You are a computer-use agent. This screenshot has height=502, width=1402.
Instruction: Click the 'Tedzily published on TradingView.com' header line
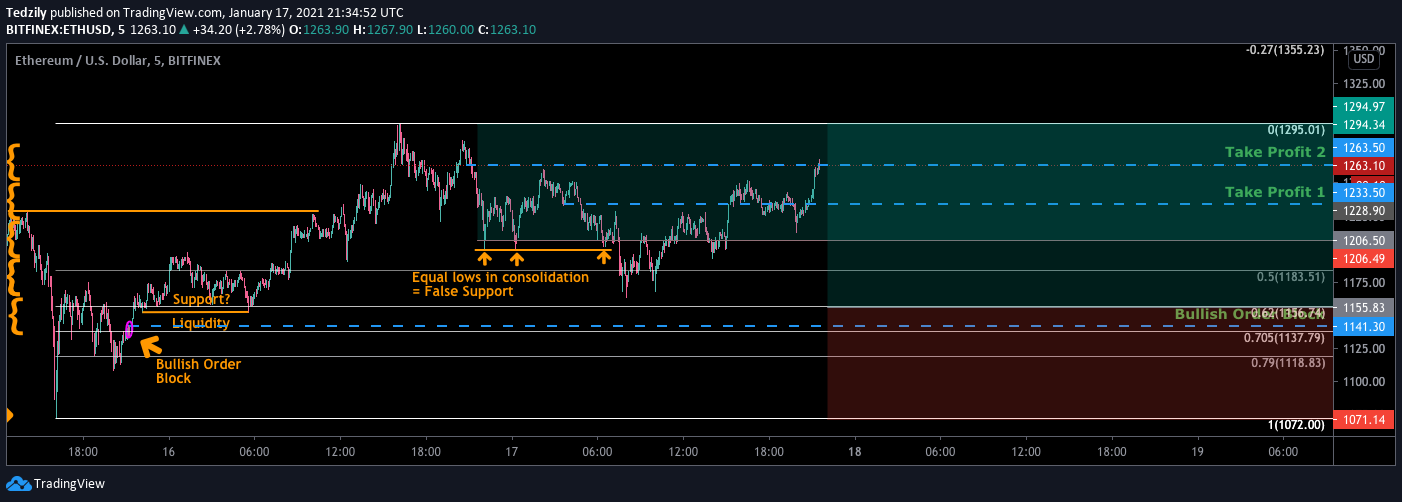click(x=205, y=13)
